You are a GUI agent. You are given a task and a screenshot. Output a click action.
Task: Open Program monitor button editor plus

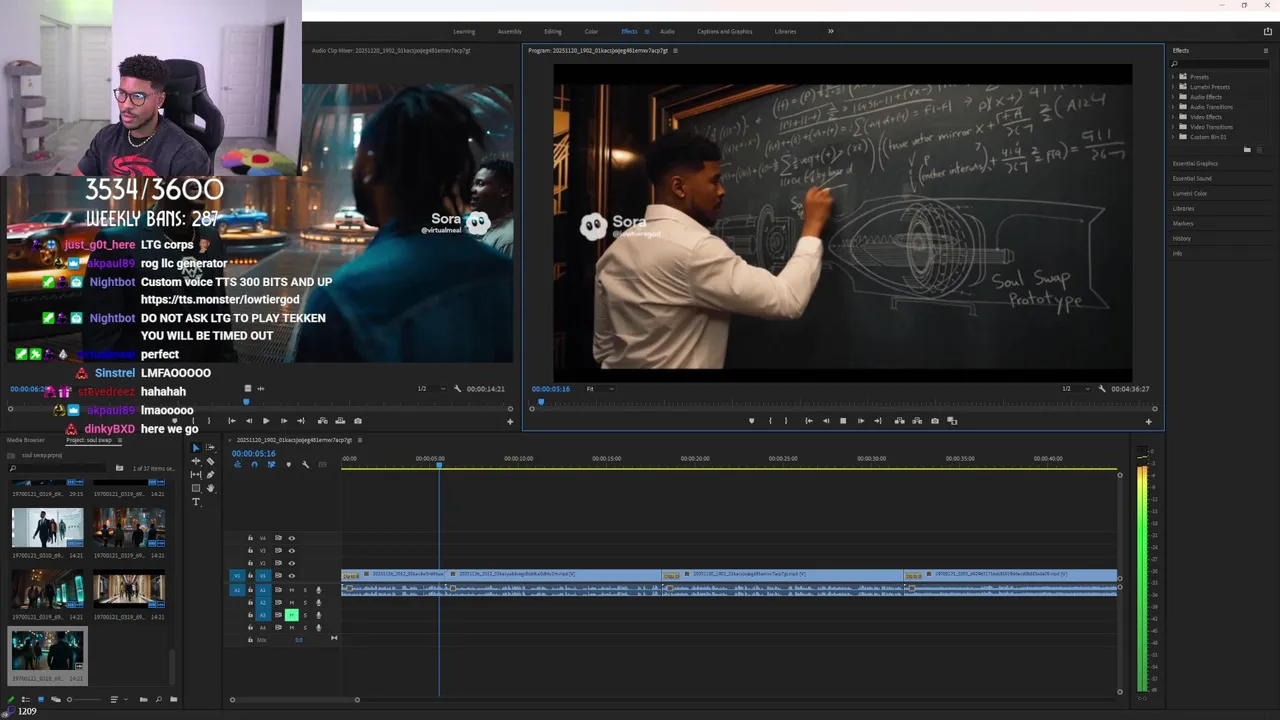(x=1148, y=421)
